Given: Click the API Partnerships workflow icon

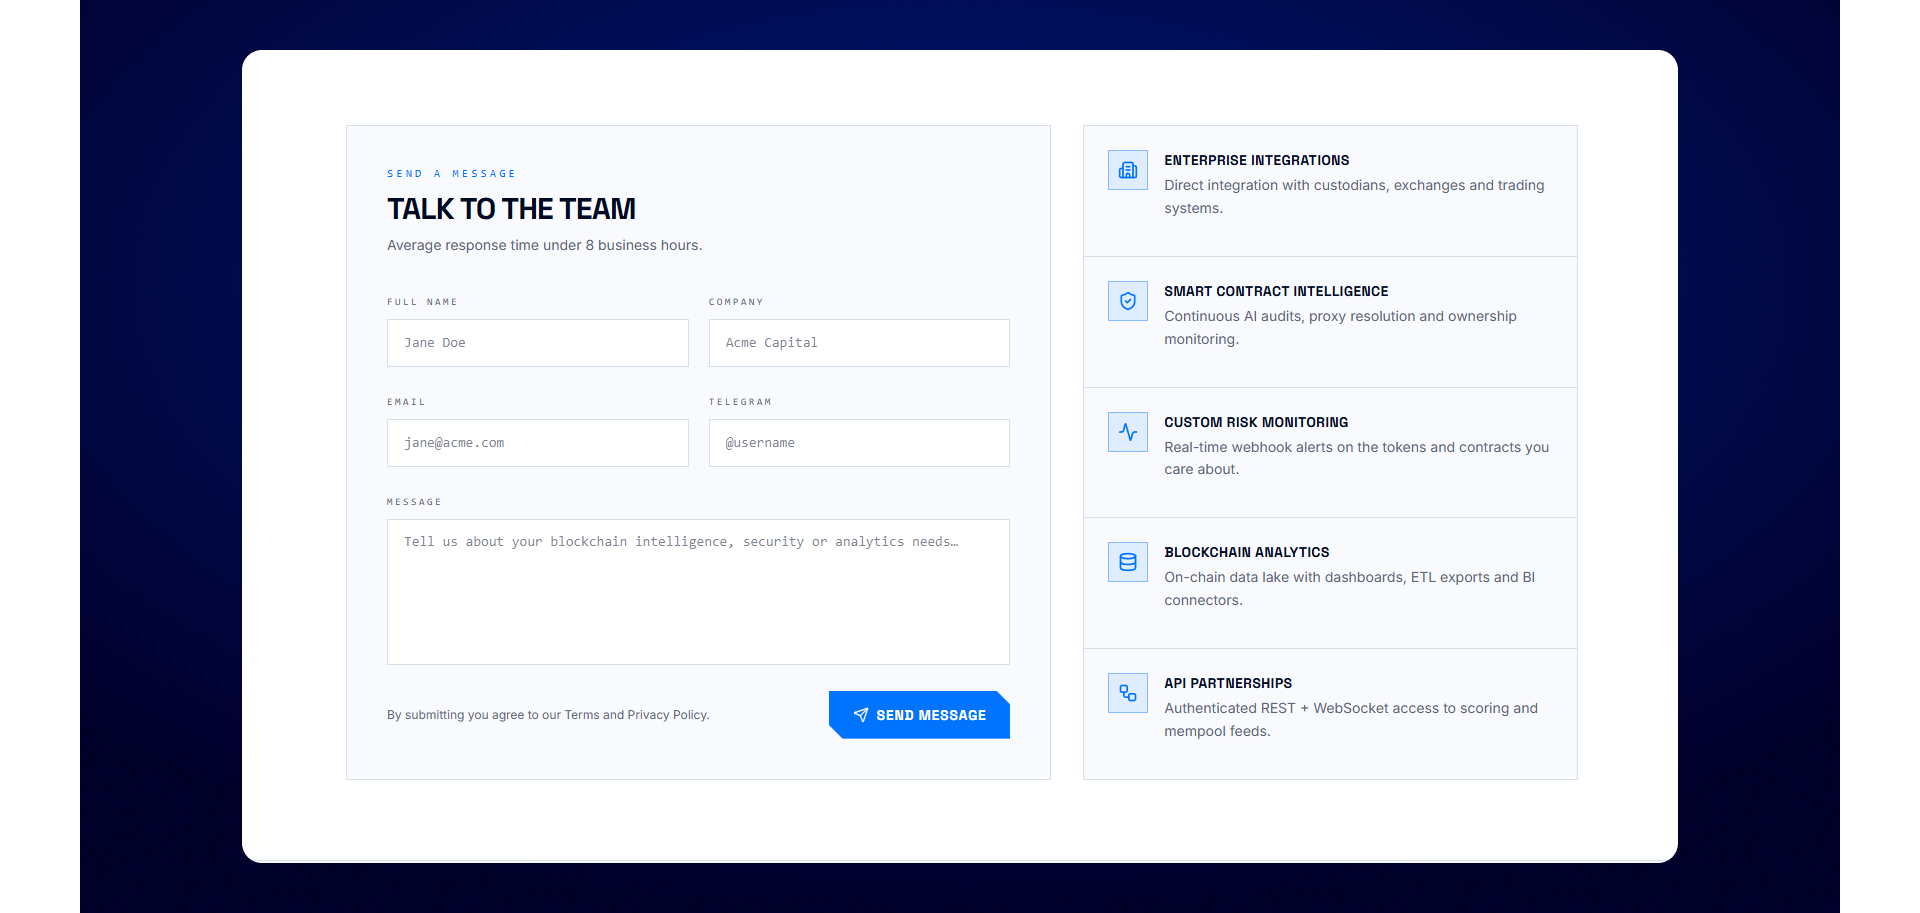Looking at the screenshot, I should coord(1128,693).
